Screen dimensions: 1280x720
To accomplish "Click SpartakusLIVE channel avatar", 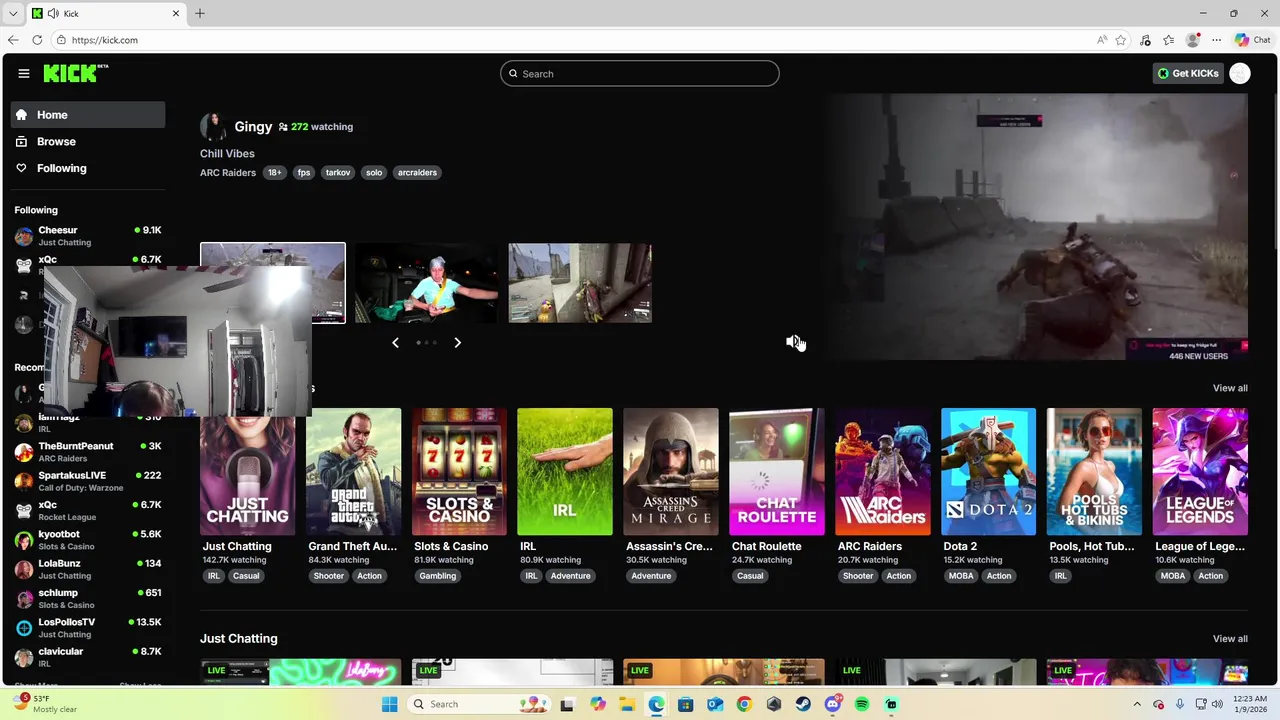I will [x=24, y=481].
